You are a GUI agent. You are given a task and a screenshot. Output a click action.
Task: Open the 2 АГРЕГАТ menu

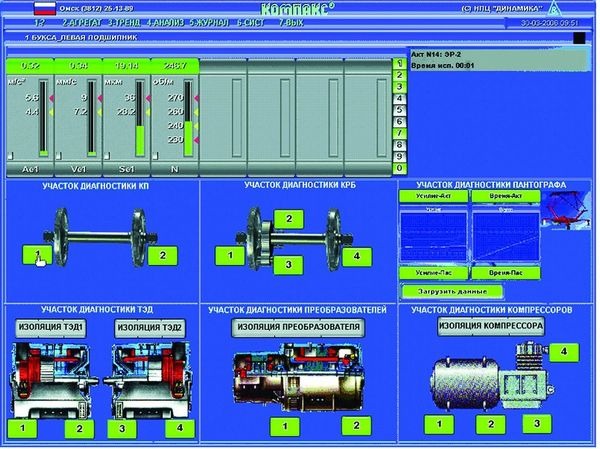(x=81, y=21)
